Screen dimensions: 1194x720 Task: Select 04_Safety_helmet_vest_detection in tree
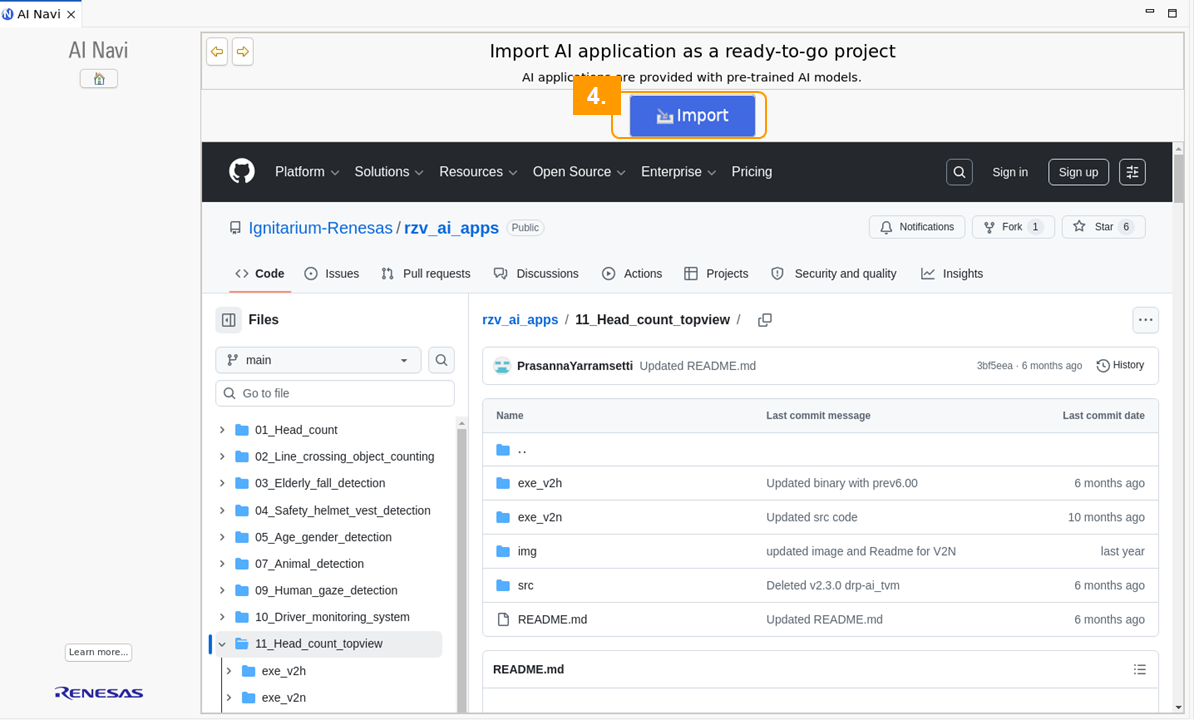(x=343, y=511)
